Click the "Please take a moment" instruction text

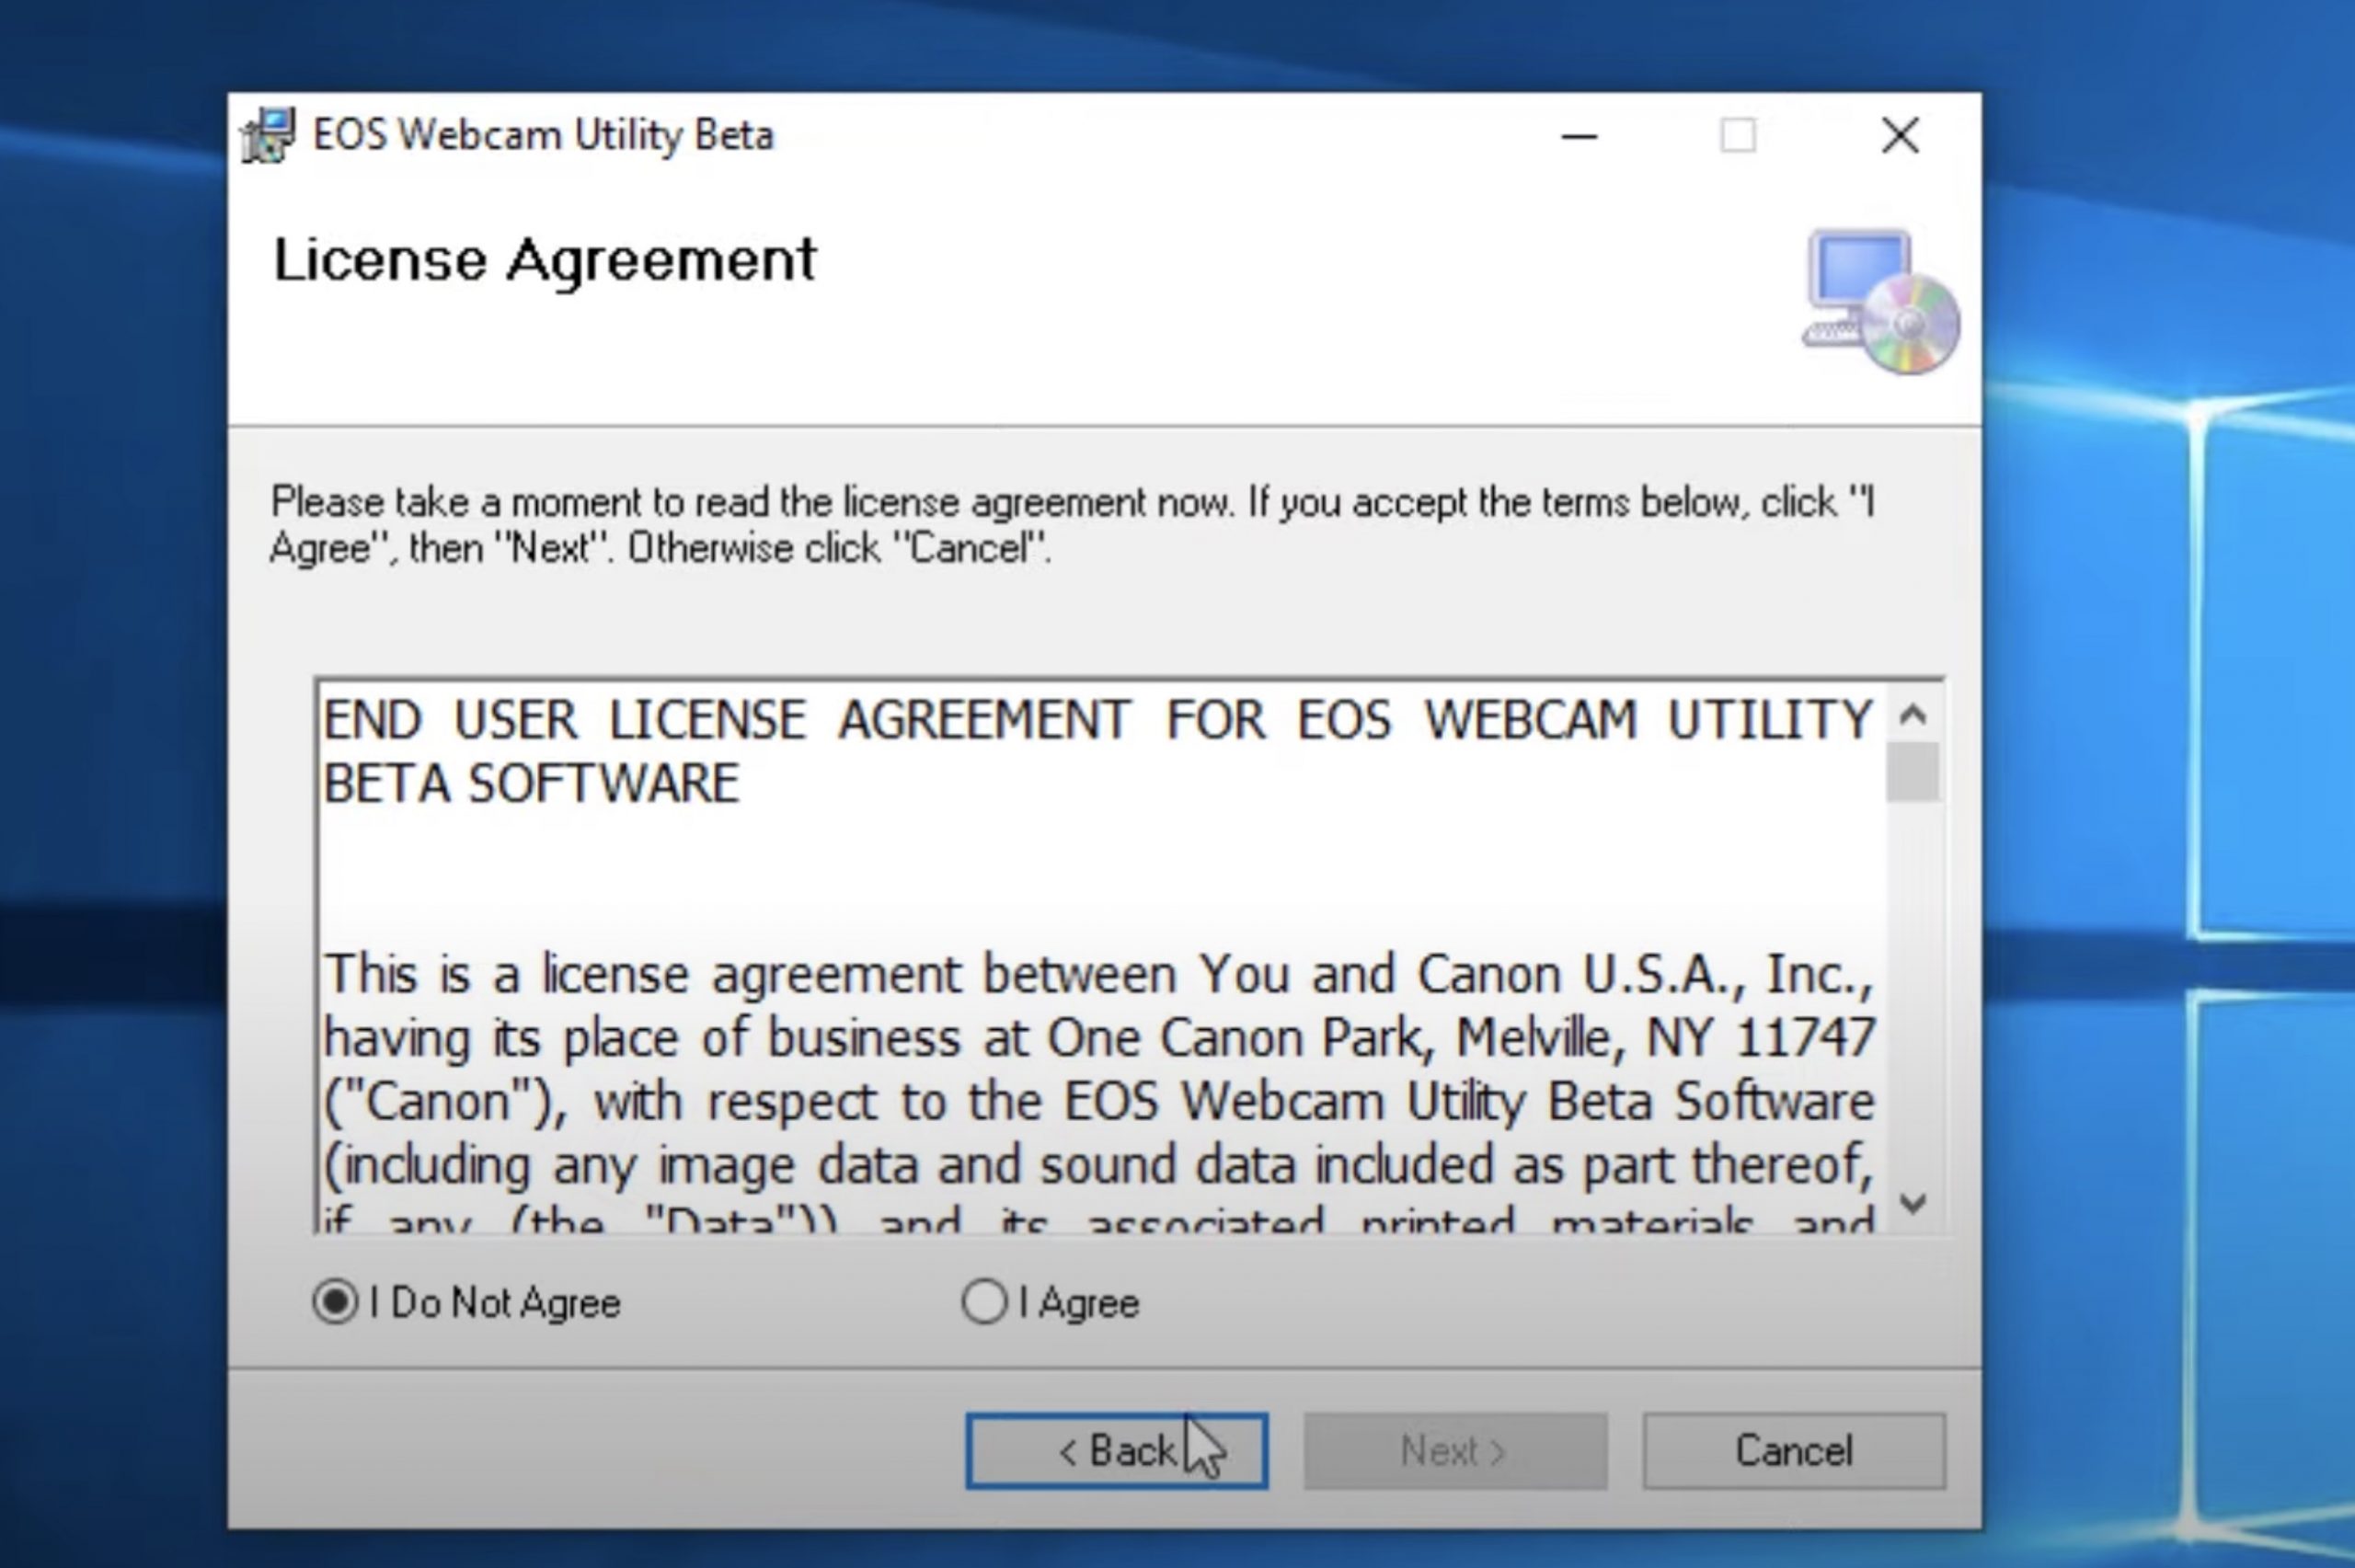1070,502
